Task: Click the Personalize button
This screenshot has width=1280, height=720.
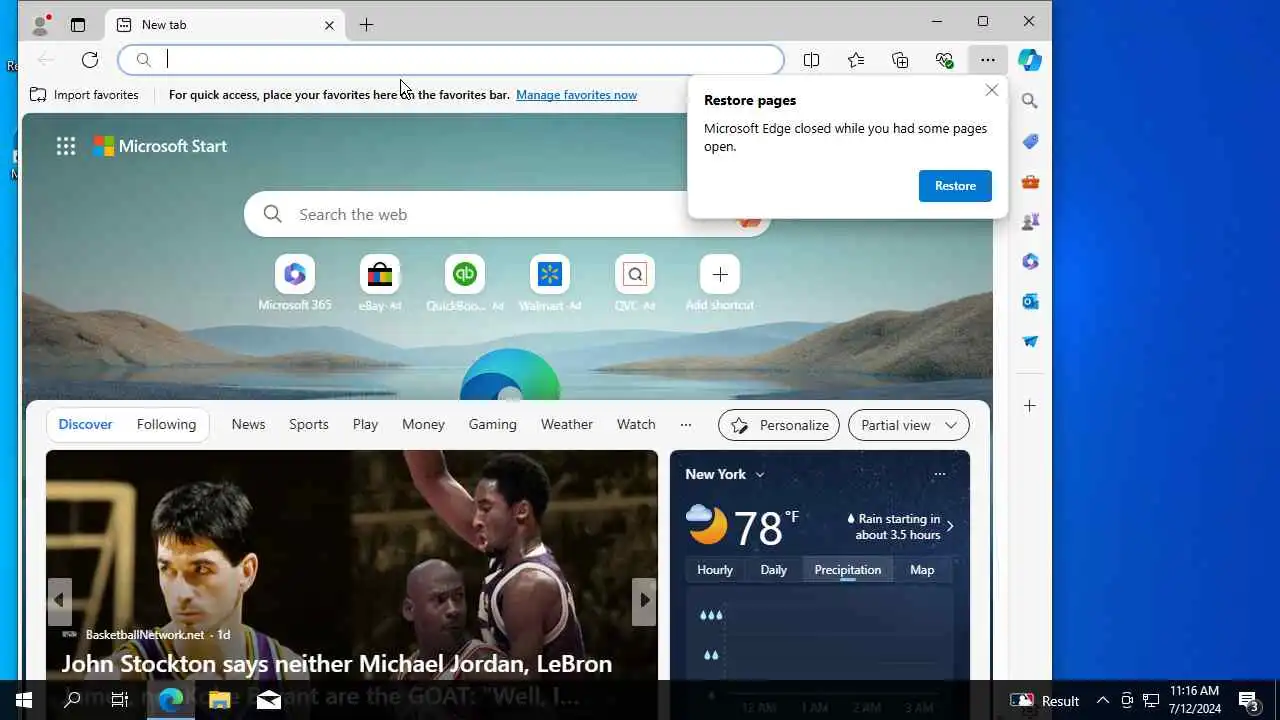Action: 779,425
